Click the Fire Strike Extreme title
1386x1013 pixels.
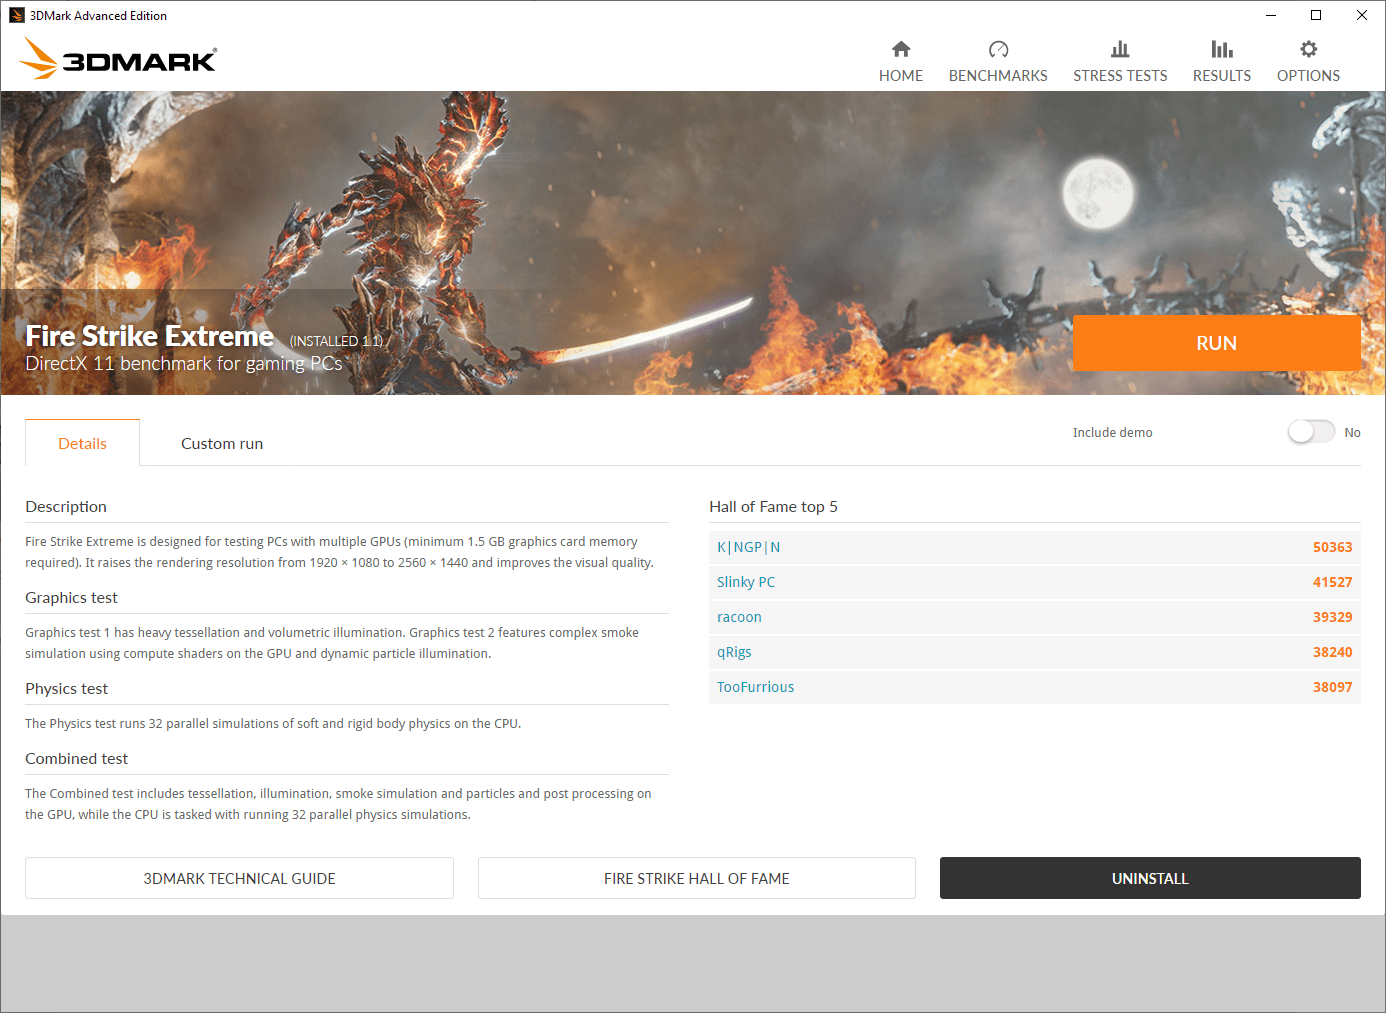149,336
